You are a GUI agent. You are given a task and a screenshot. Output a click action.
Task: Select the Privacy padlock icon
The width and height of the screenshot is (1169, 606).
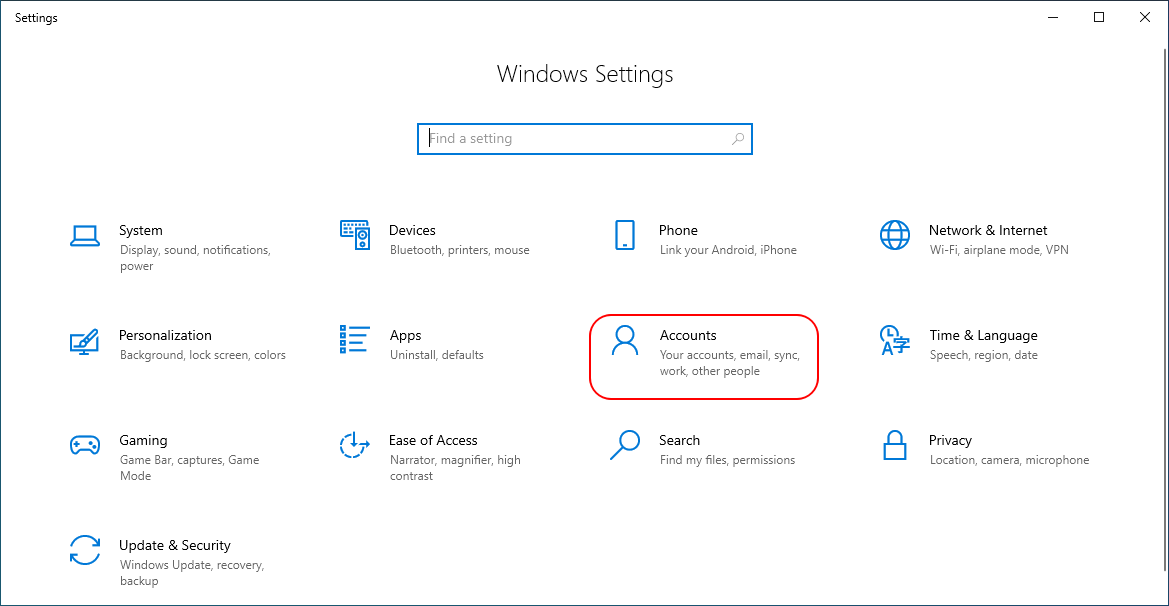[x=895, y=446]
